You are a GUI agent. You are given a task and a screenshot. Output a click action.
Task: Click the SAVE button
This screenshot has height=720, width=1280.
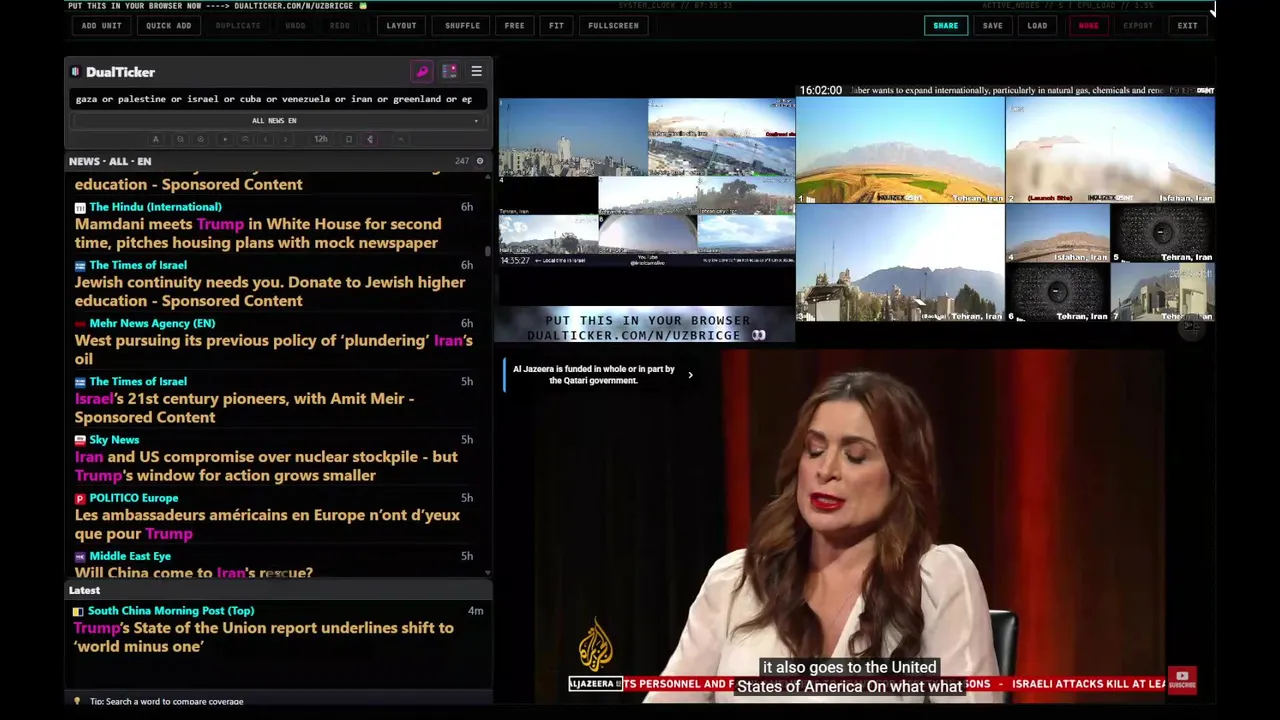[993, 25]
